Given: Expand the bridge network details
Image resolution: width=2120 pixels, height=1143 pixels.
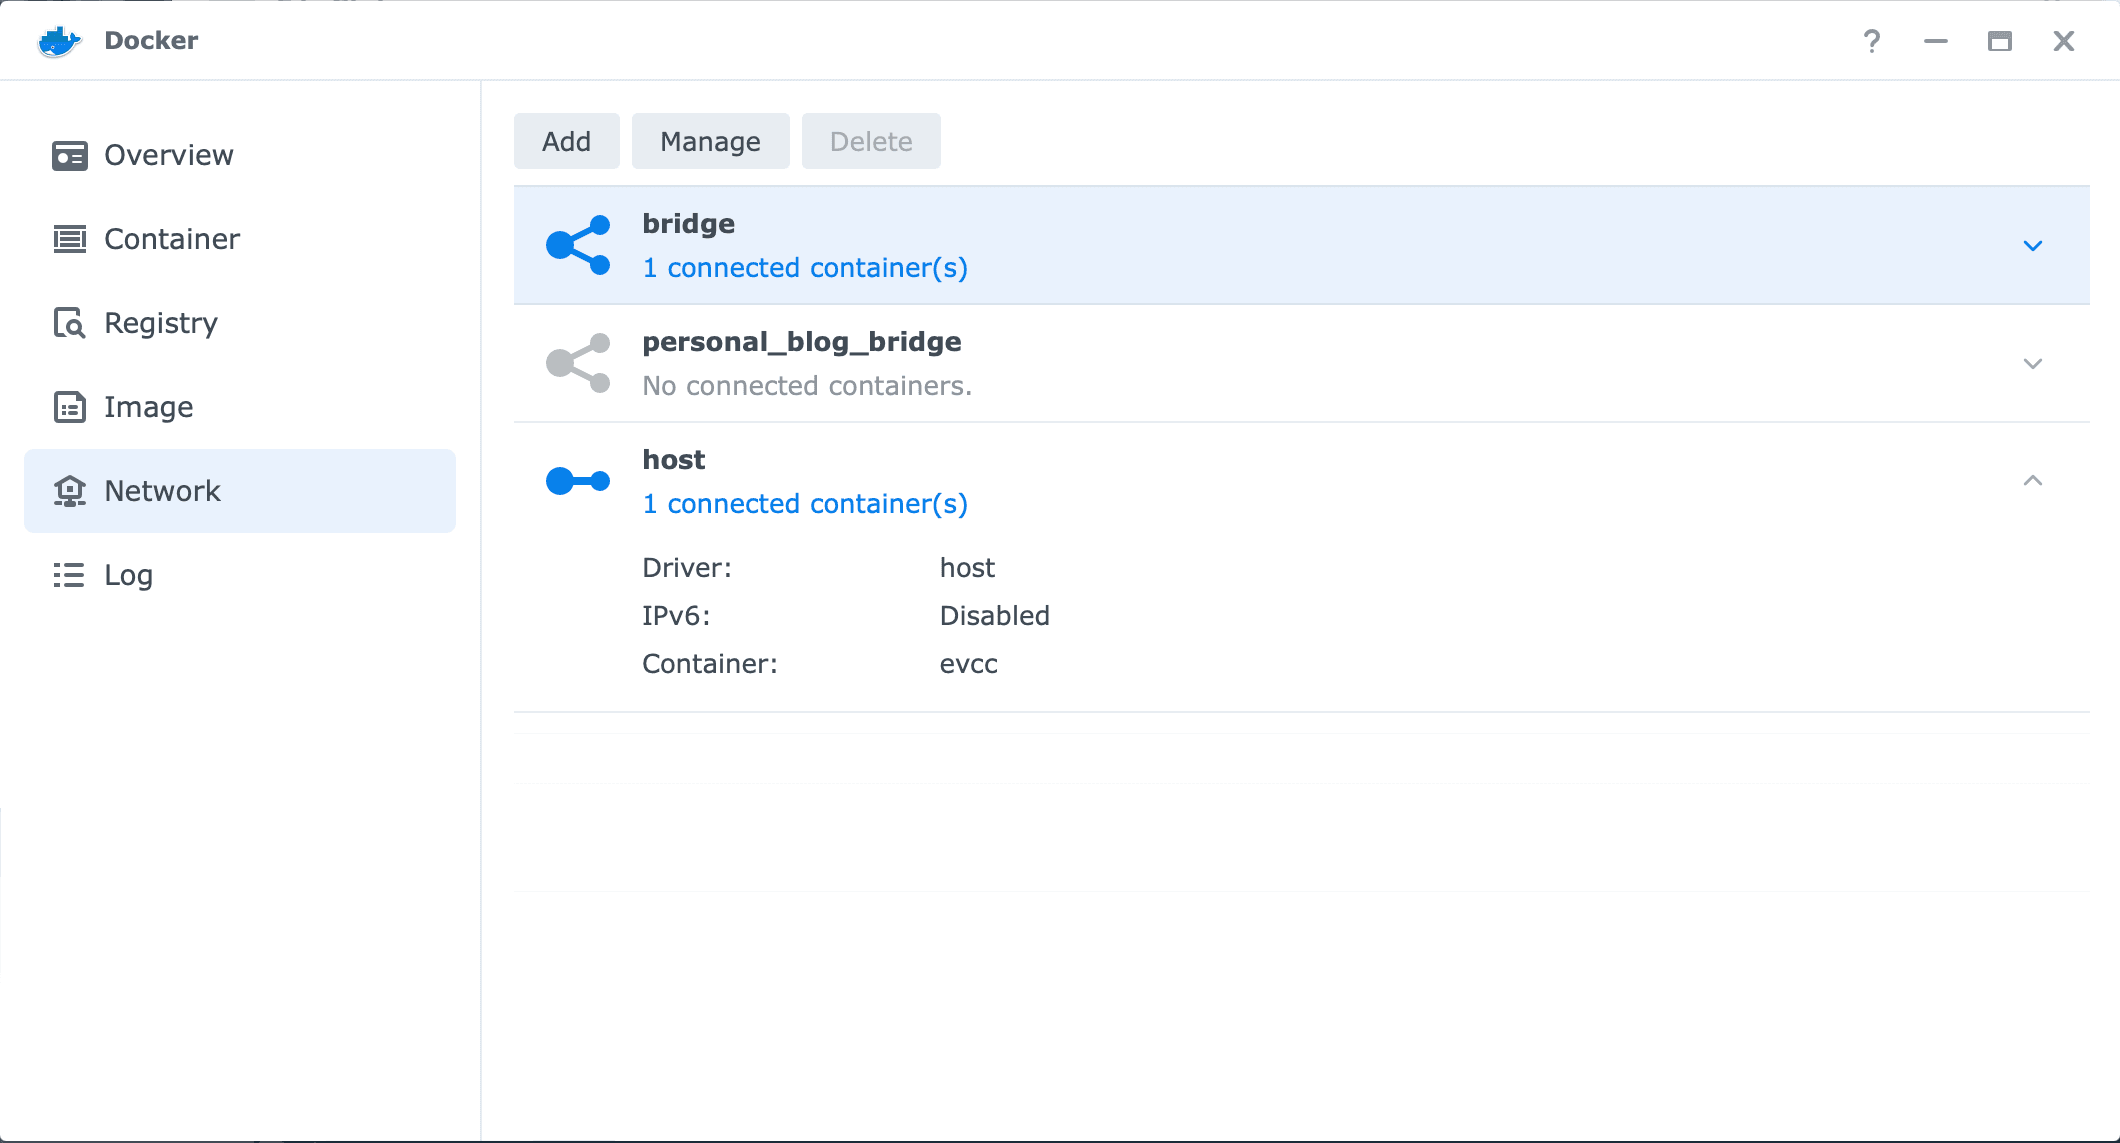Looking at the screenshot, I should coord(2033,244).
